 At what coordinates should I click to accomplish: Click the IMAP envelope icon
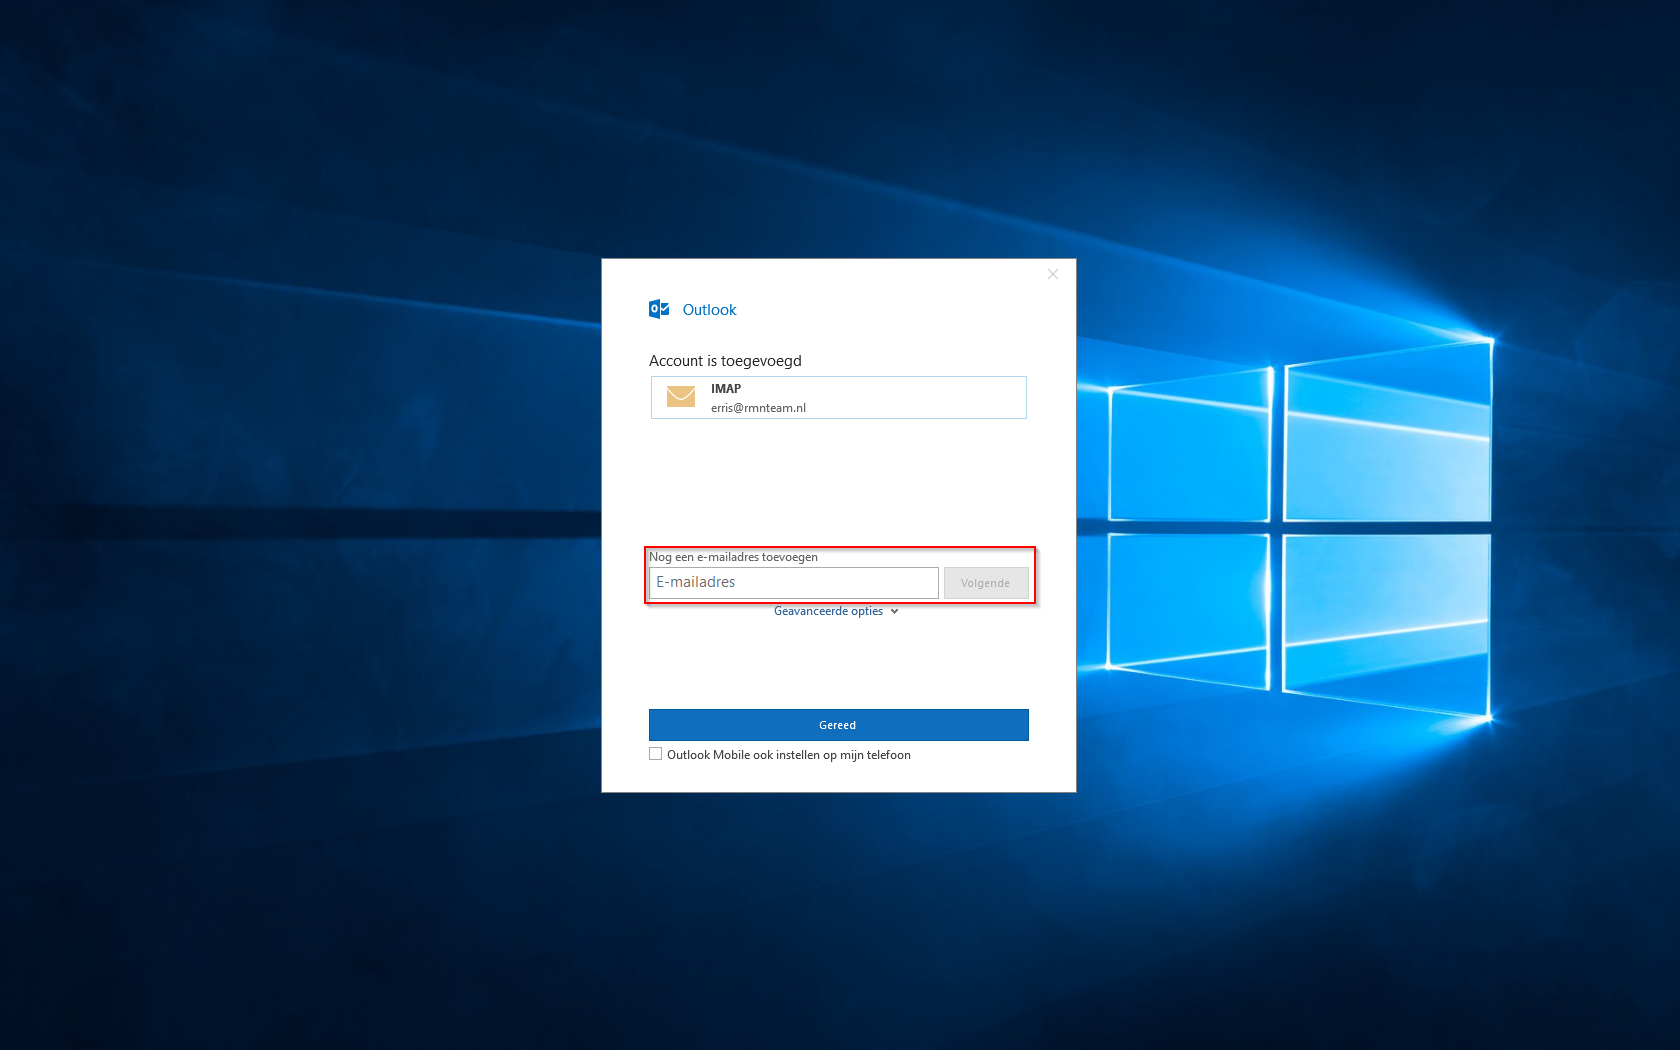(681, 397)
